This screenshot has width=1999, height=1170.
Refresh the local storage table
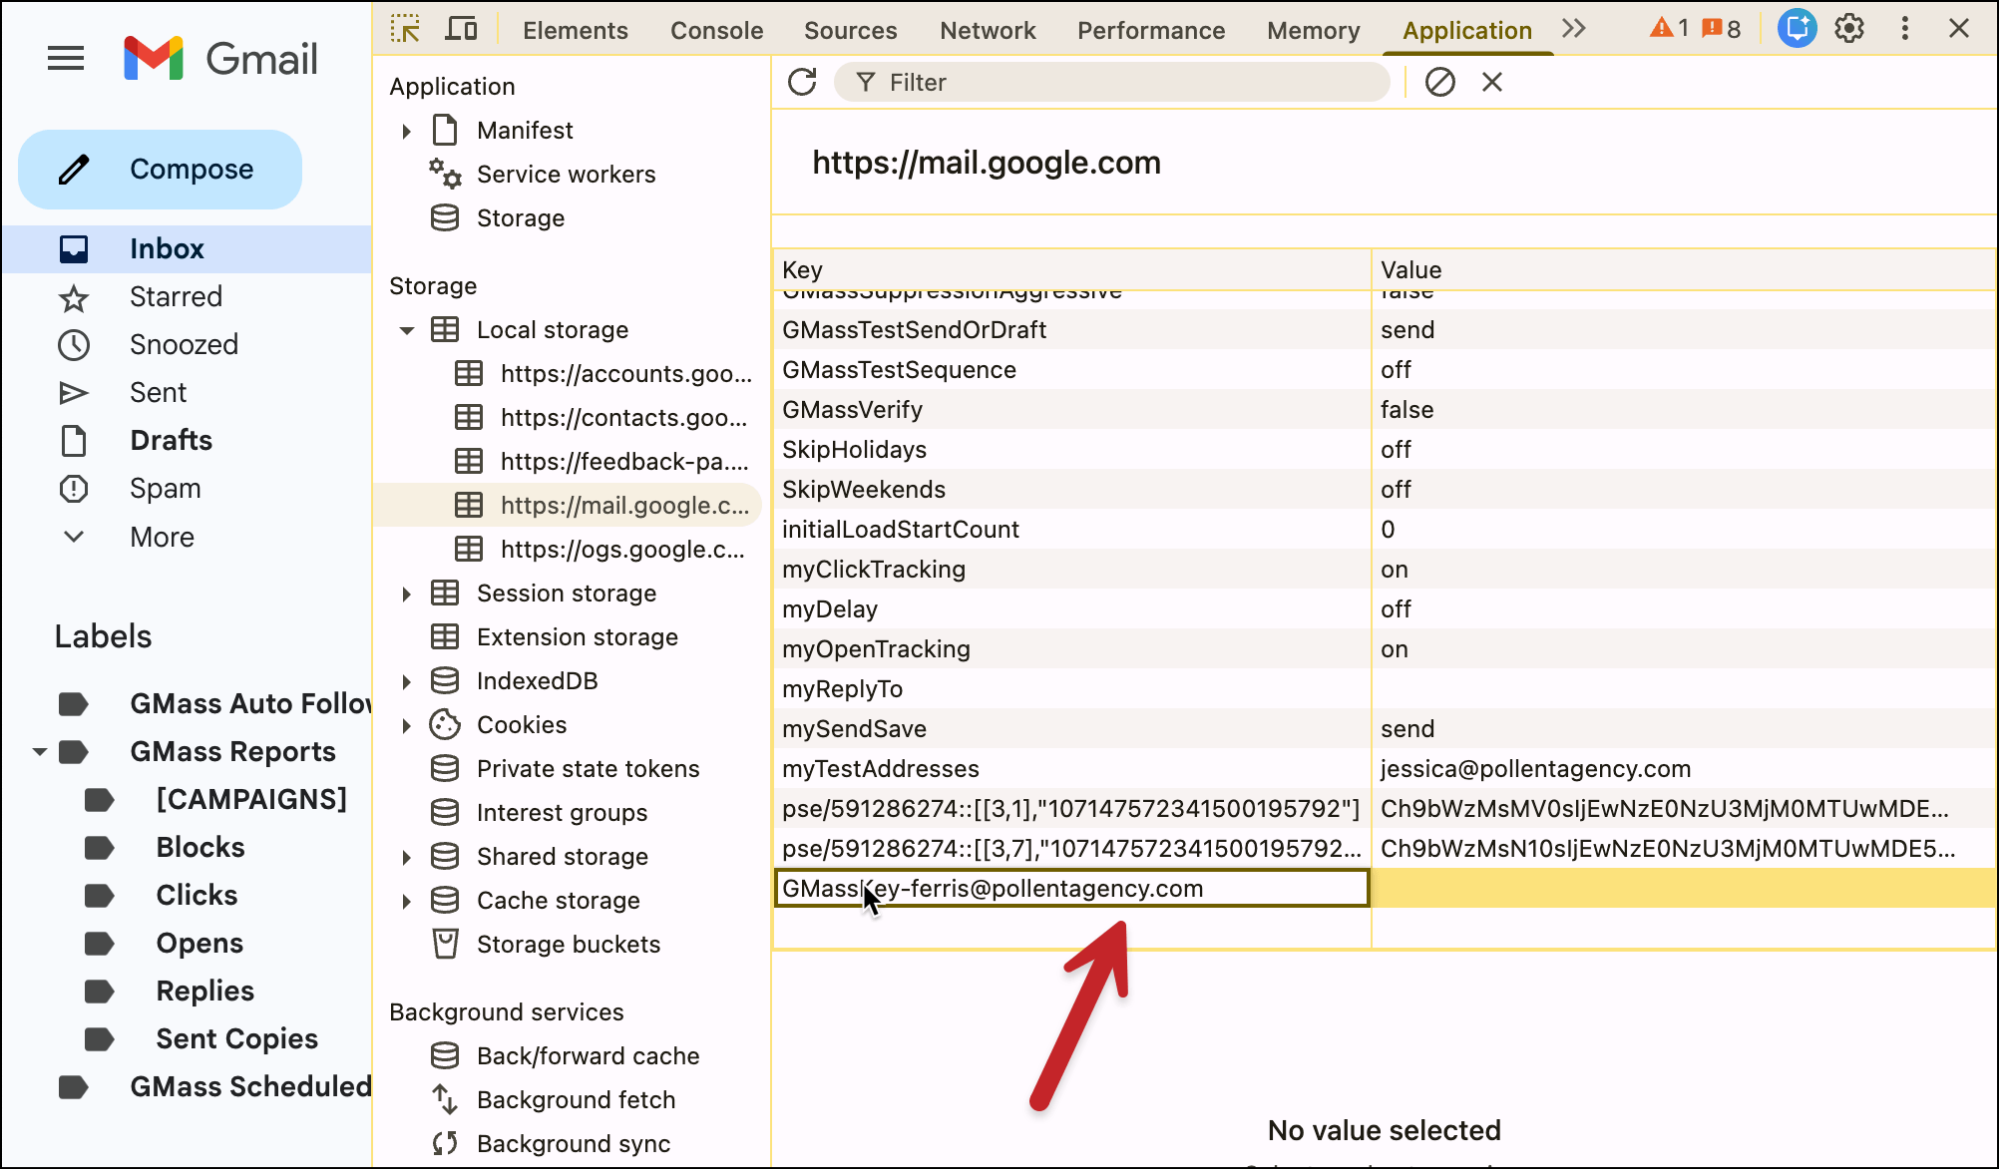pyautogui.click(x=802, y=82)
